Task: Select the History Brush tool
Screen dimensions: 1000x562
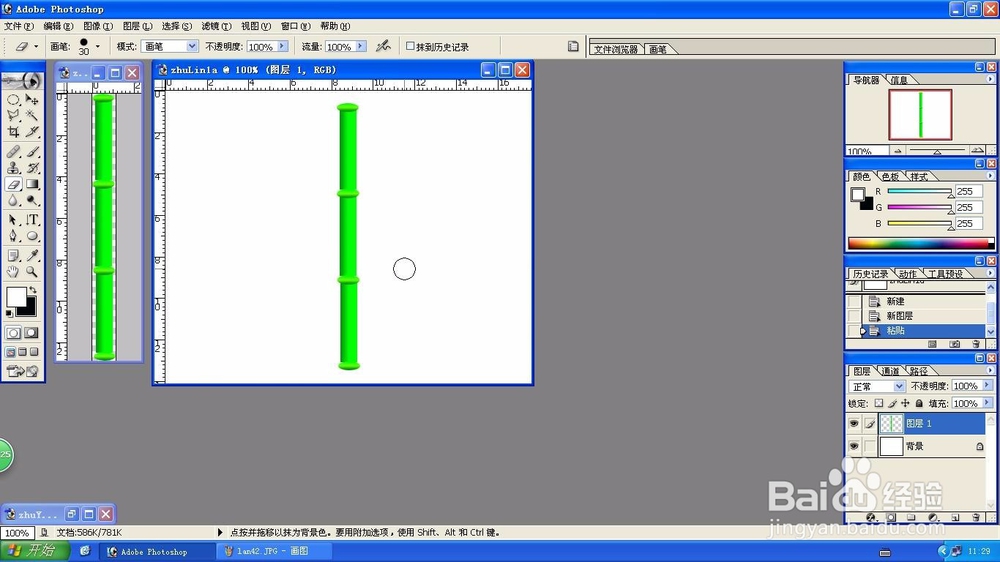Action: [32, 168]
